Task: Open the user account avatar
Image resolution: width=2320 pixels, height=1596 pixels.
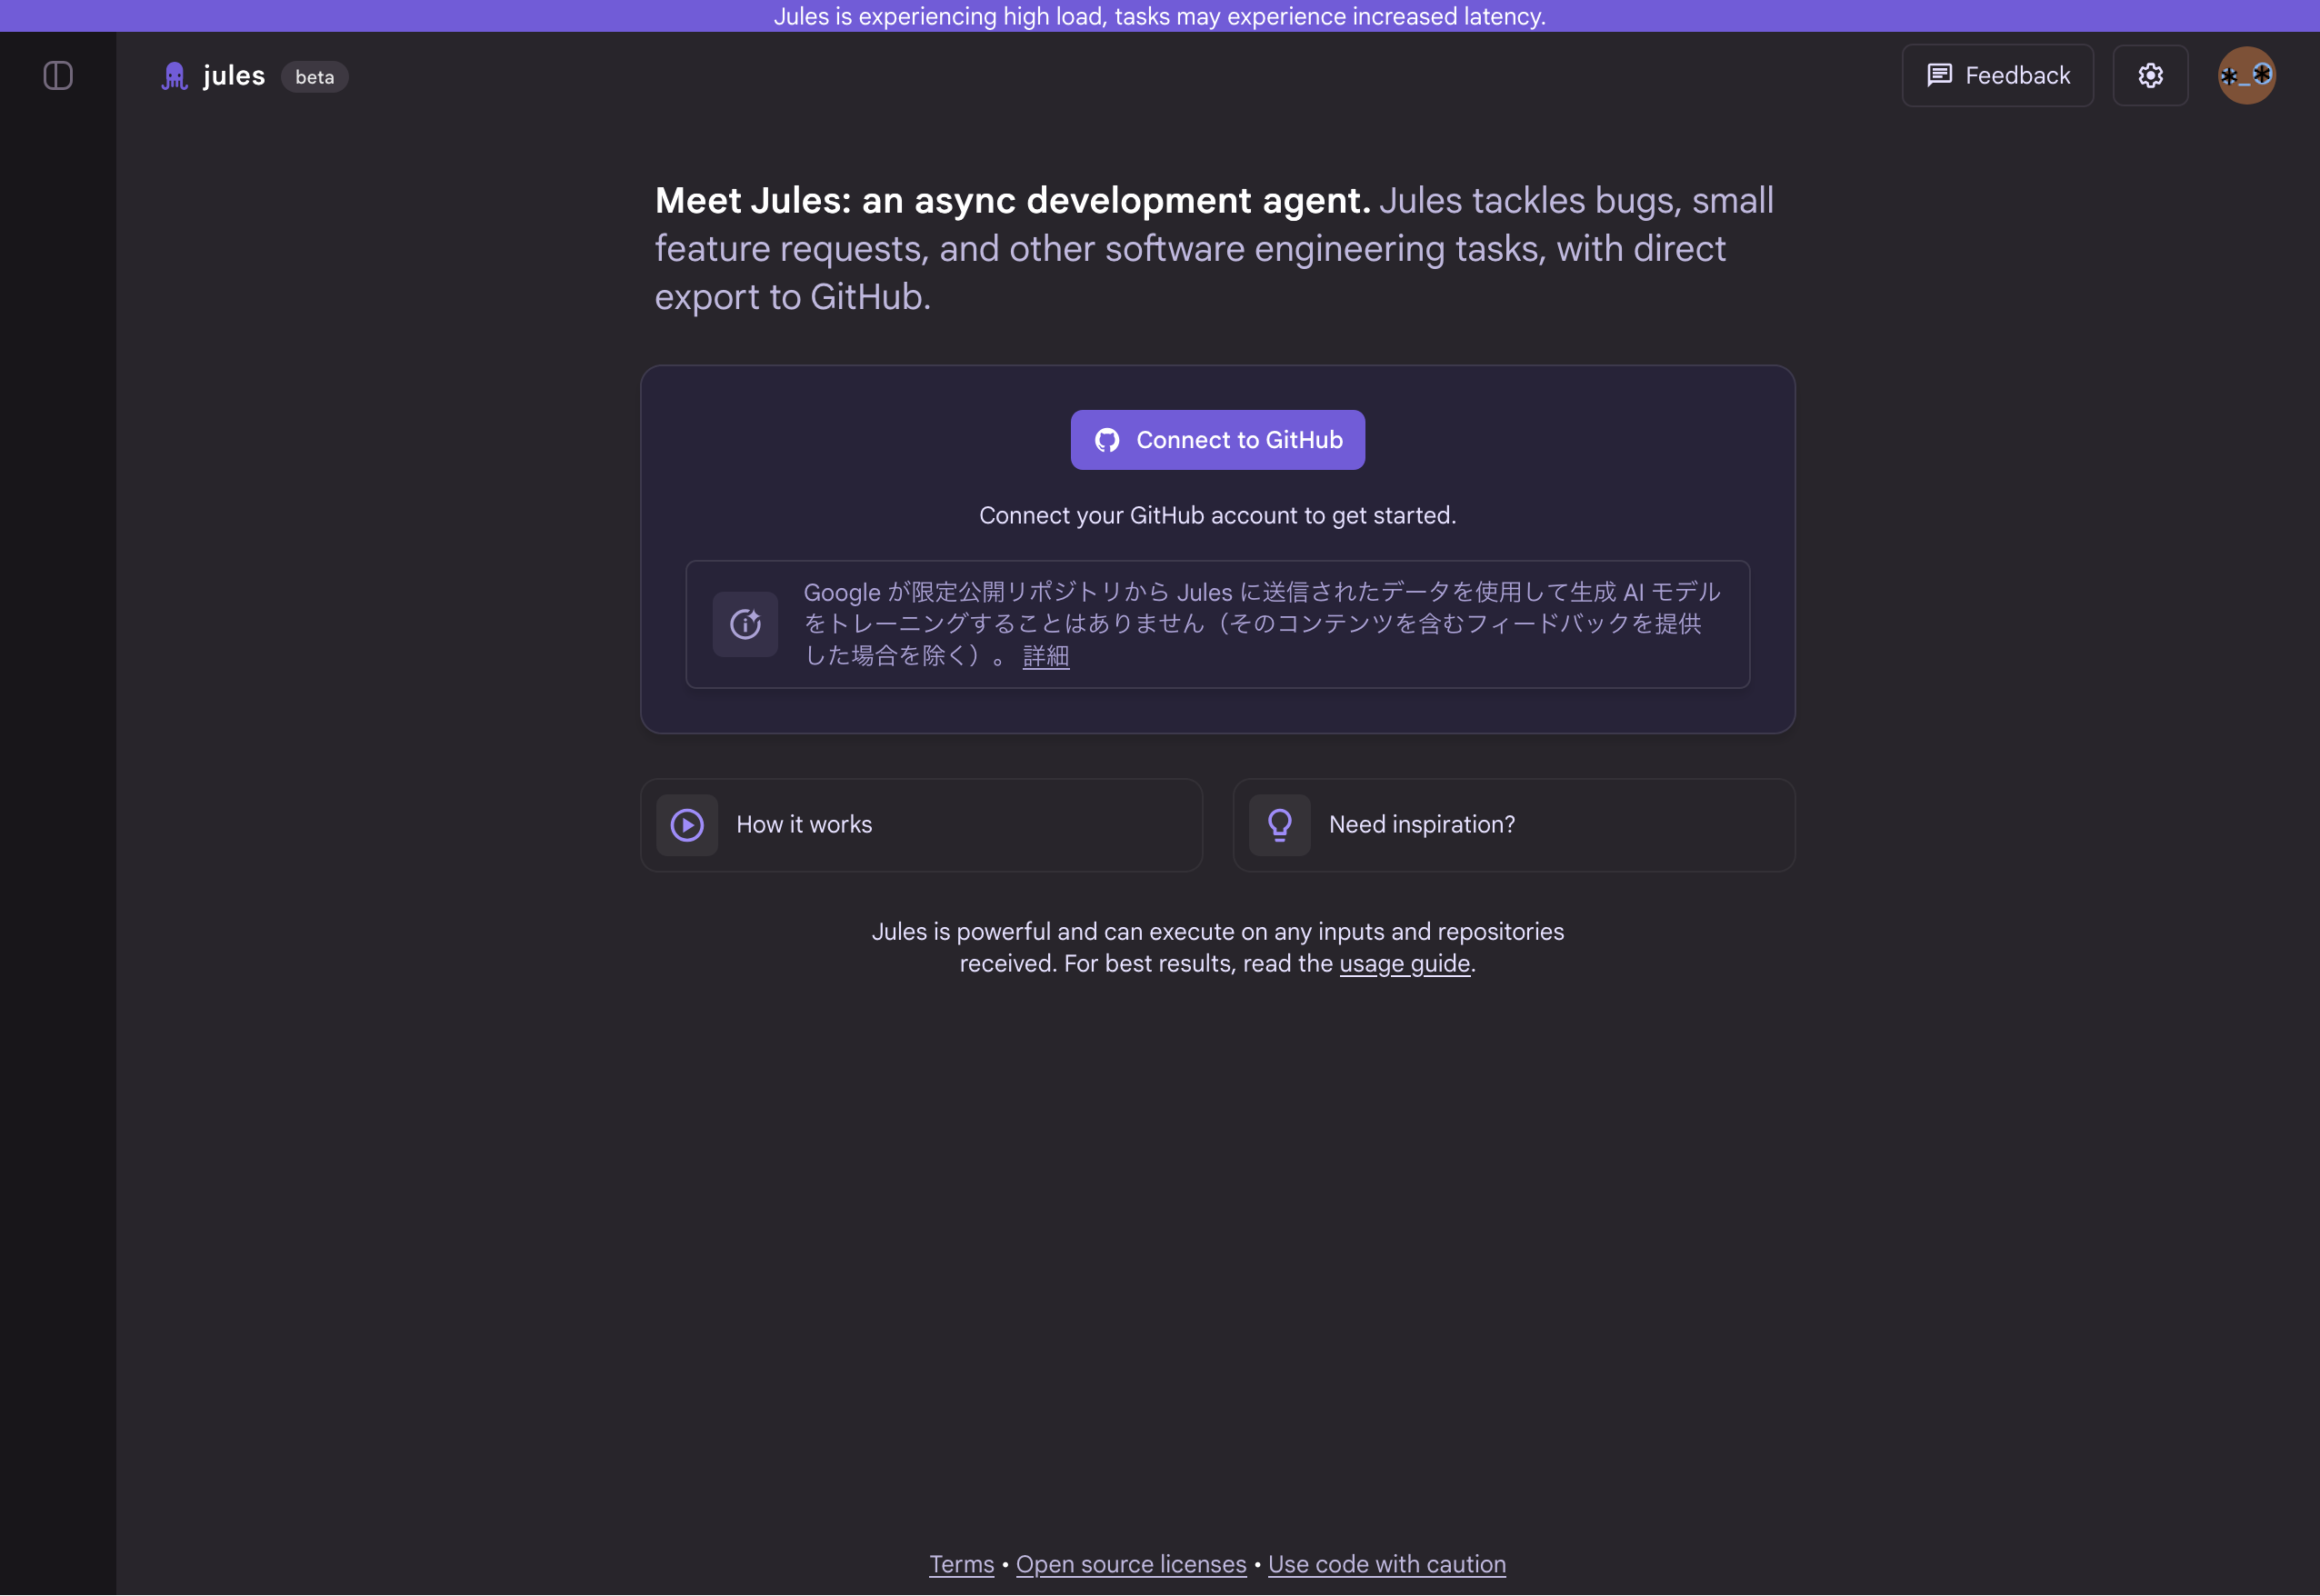Action: tap(2246, 76)
